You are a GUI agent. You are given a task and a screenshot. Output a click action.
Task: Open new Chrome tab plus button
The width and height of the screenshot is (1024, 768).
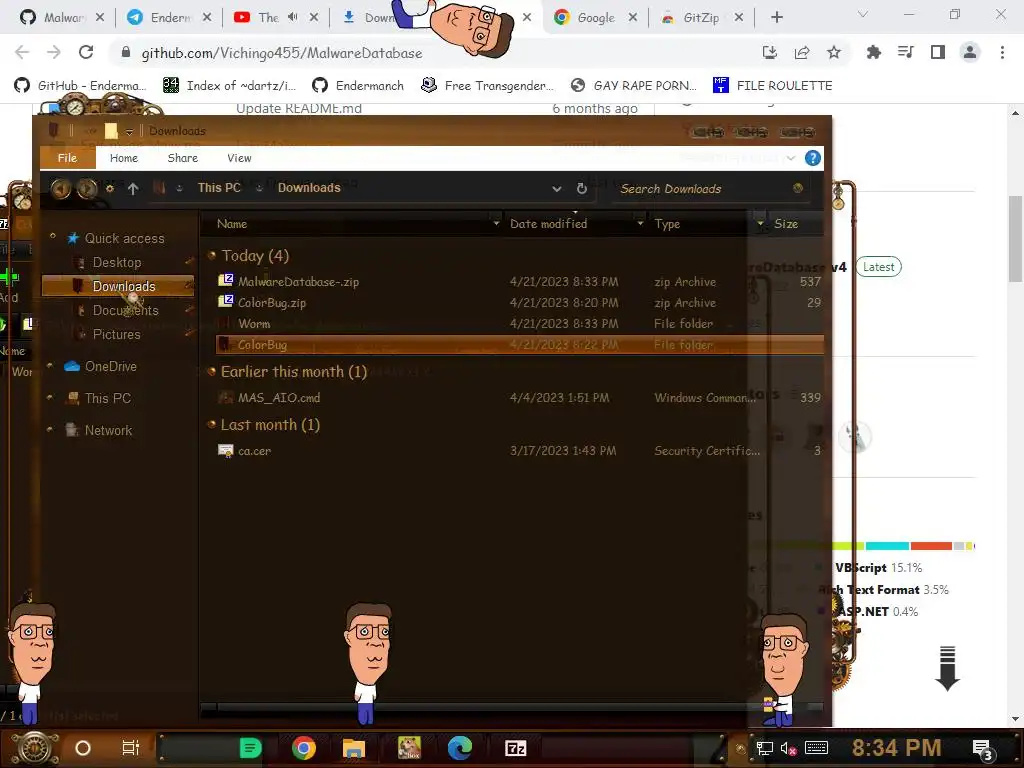pyautogui.click(x=776, y=18)
